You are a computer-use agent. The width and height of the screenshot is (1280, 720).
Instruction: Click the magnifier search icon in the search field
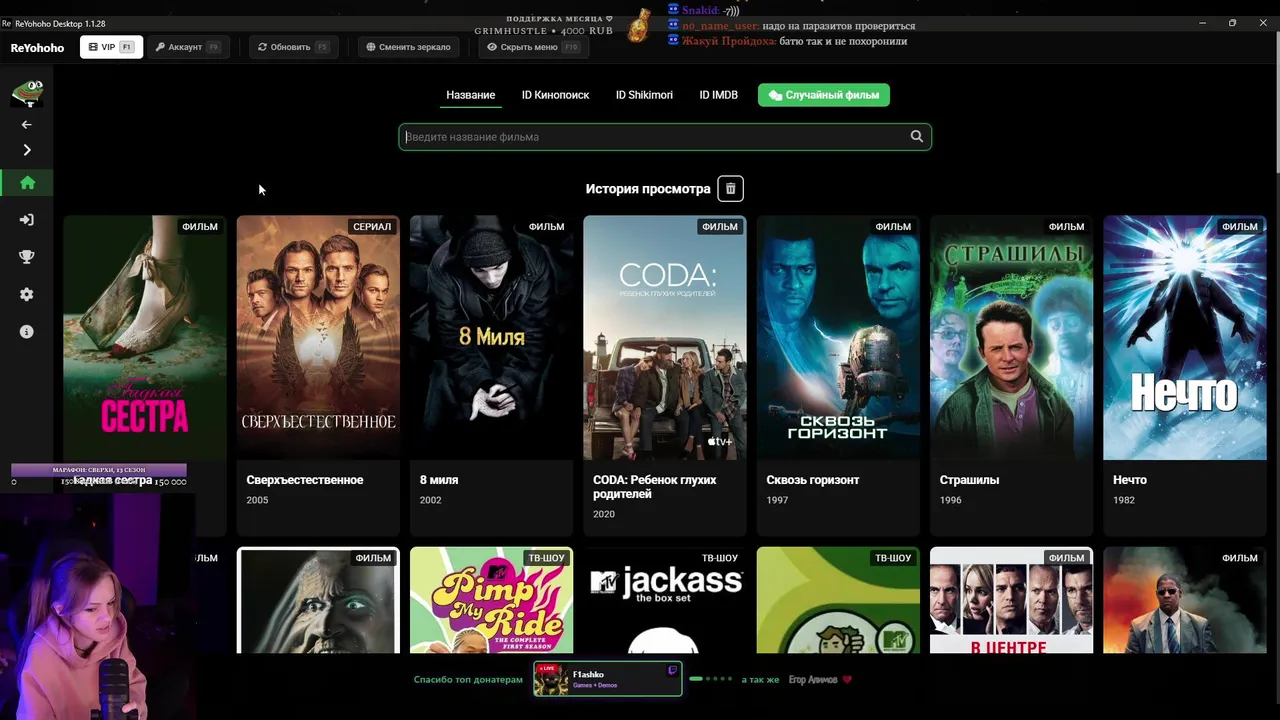916,137
